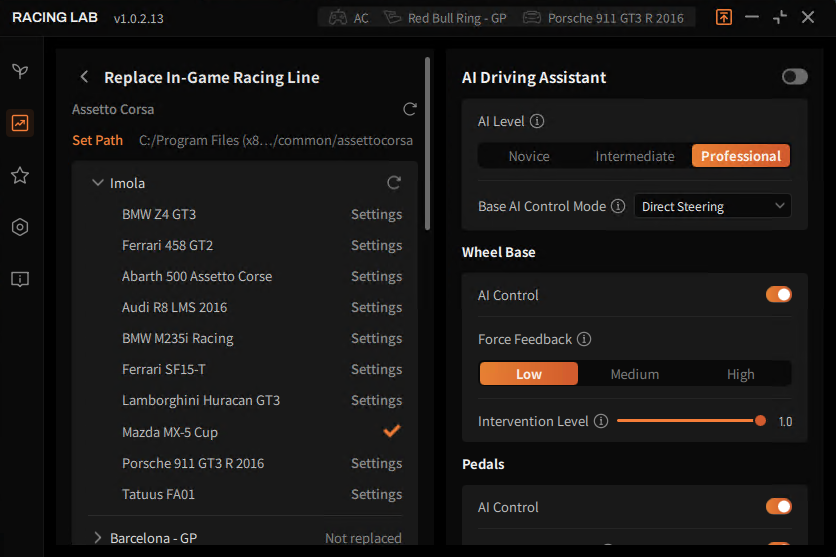This screenshot has height=557, width=836.
Task: Click the Not replaced status for Barcelona
Action: 363,538
